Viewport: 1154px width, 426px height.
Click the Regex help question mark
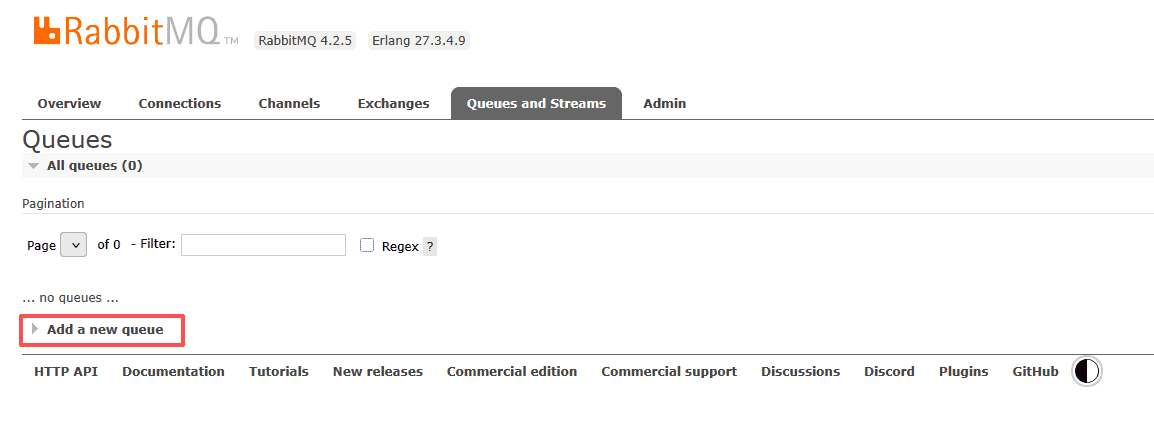point(430,246)
